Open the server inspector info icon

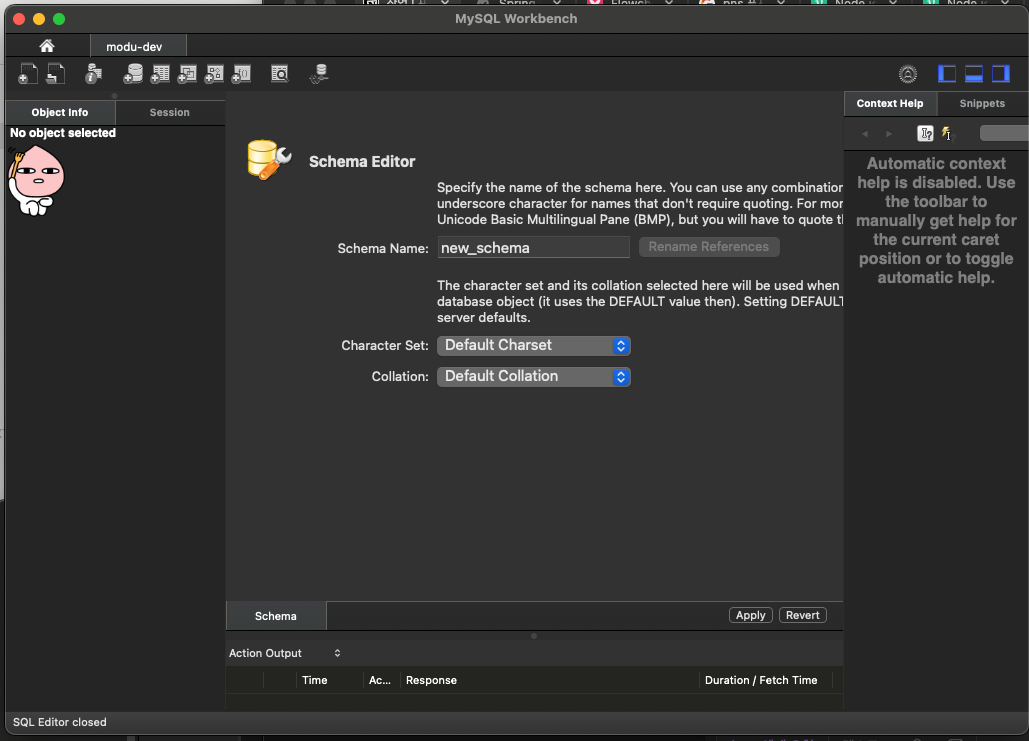click(x=94, y=74)
